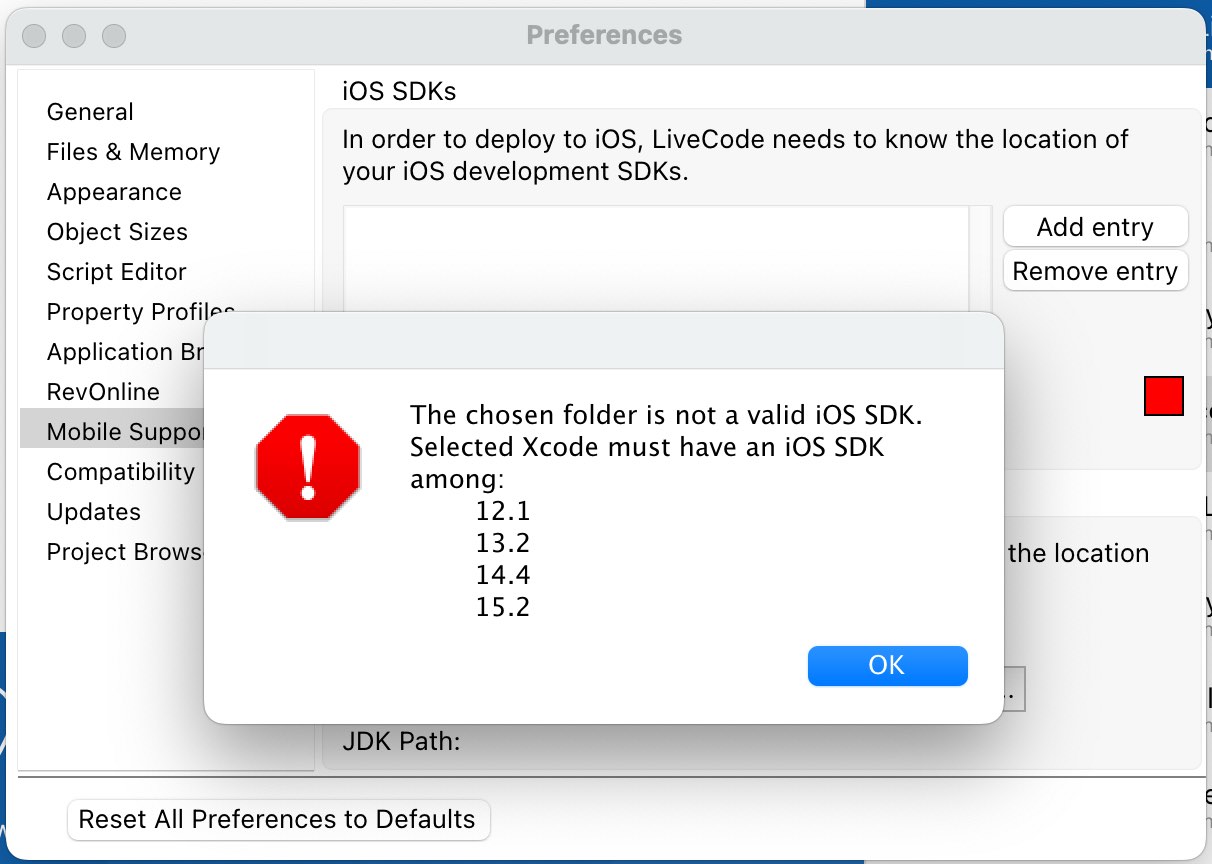Open the General preferences section
The width and height of the screenshot is (1212, 864).
tap(90, 112)
